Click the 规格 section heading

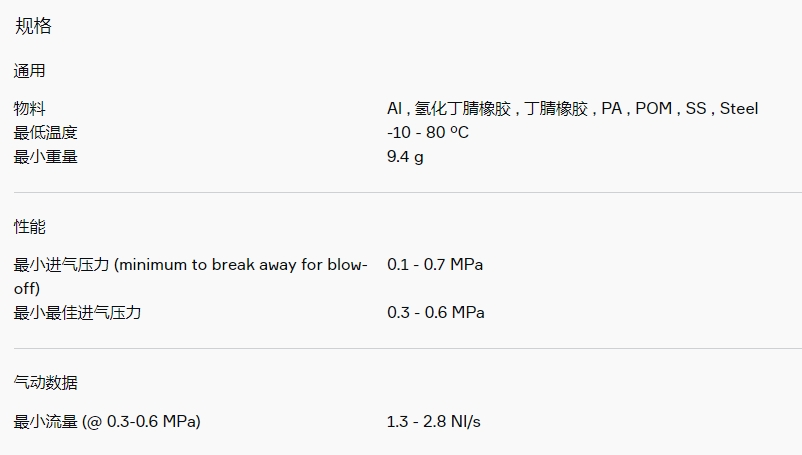(x=33, y=26)
